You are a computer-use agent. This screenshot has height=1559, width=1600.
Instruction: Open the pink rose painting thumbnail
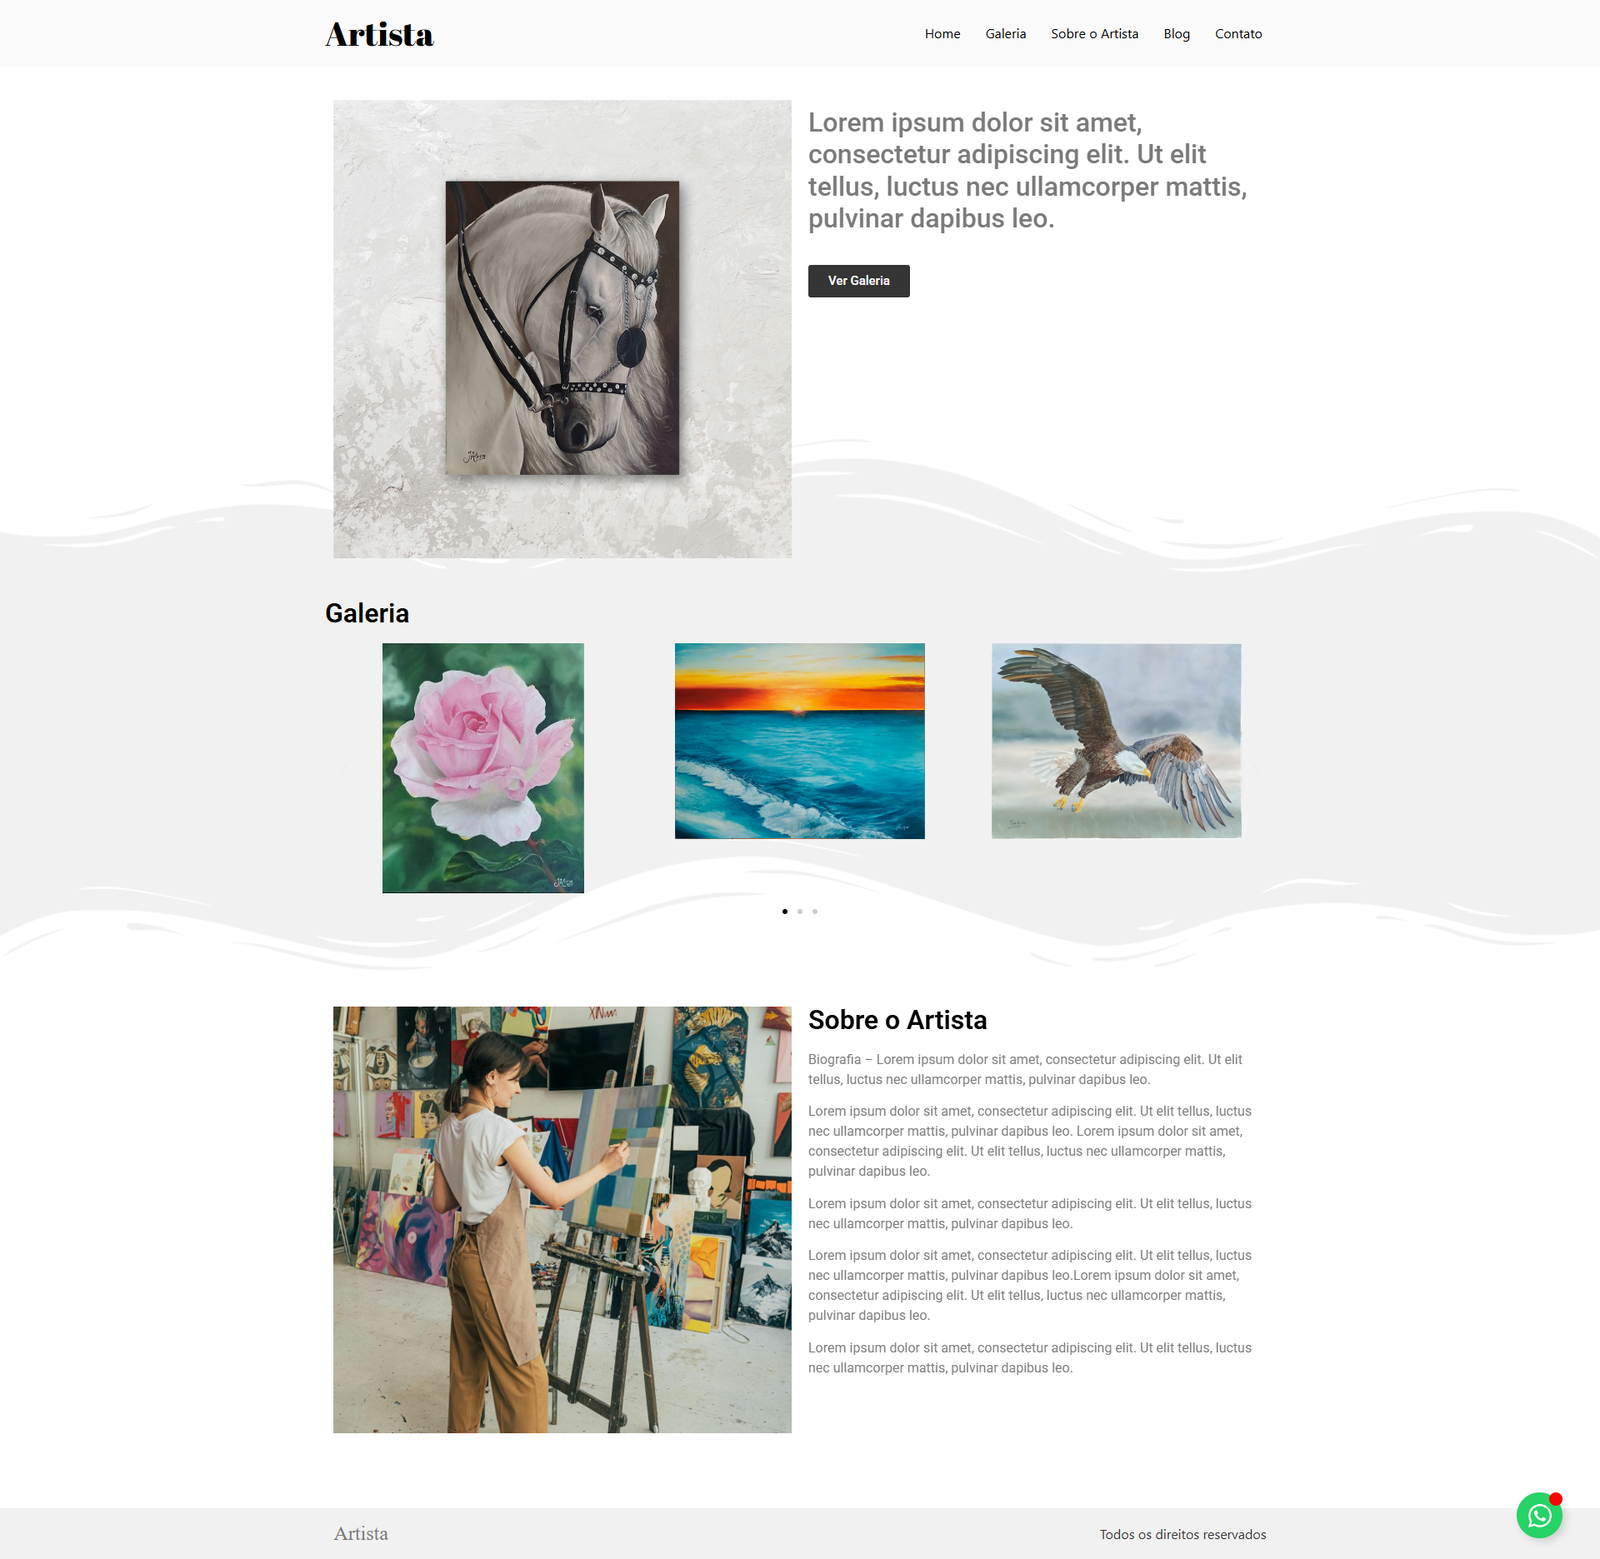pos(483,768)
